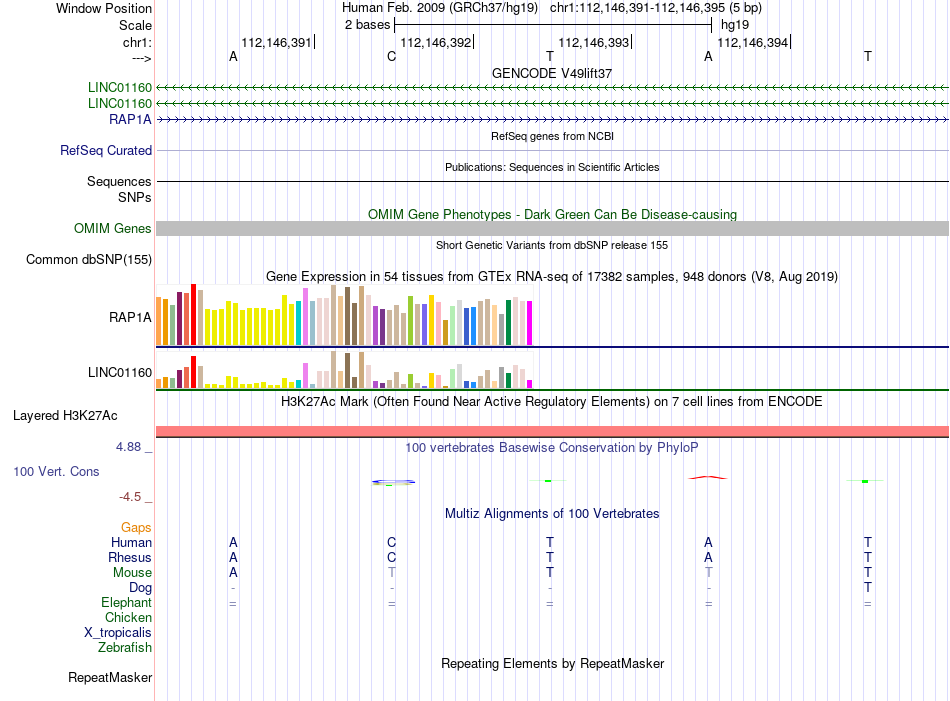
Task: Click the 'Rhesus' alignment species label
Action: (130, 558)
